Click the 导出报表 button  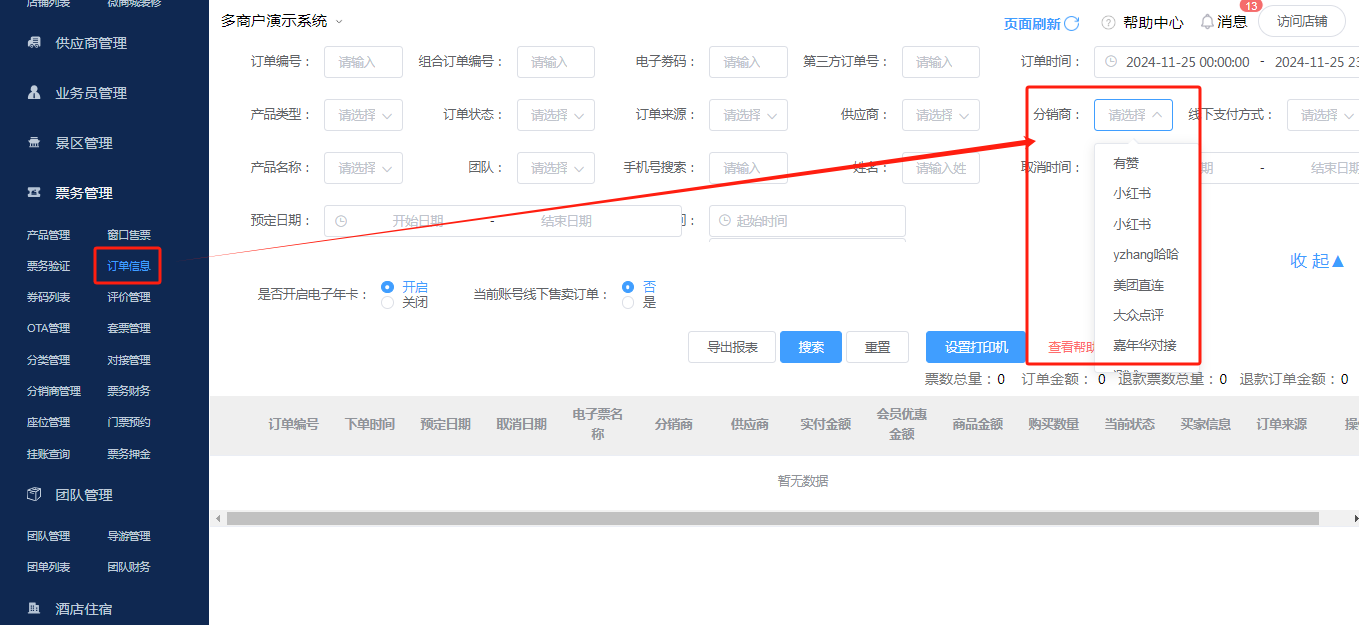732,347
